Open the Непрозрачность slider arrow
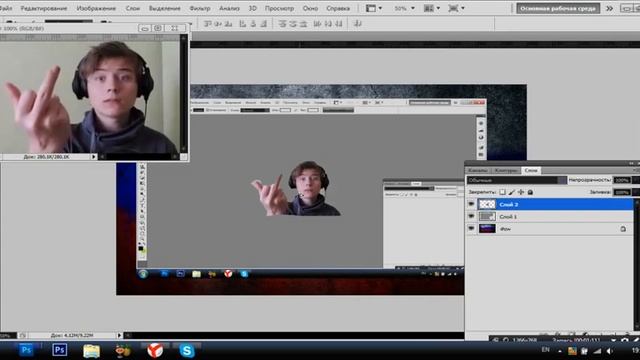640x360 pixels. [x=636, y=180]
